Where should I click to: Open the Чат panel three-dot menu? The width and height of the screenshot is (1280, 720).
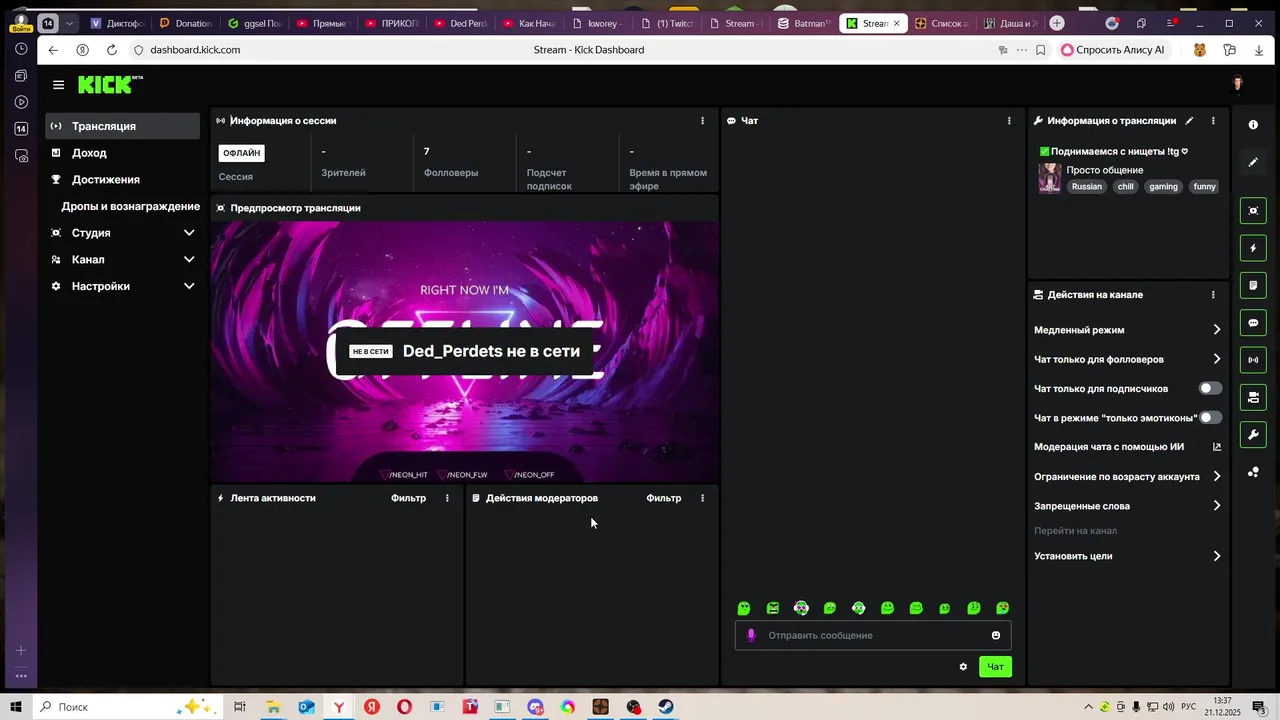(1009, 121)
